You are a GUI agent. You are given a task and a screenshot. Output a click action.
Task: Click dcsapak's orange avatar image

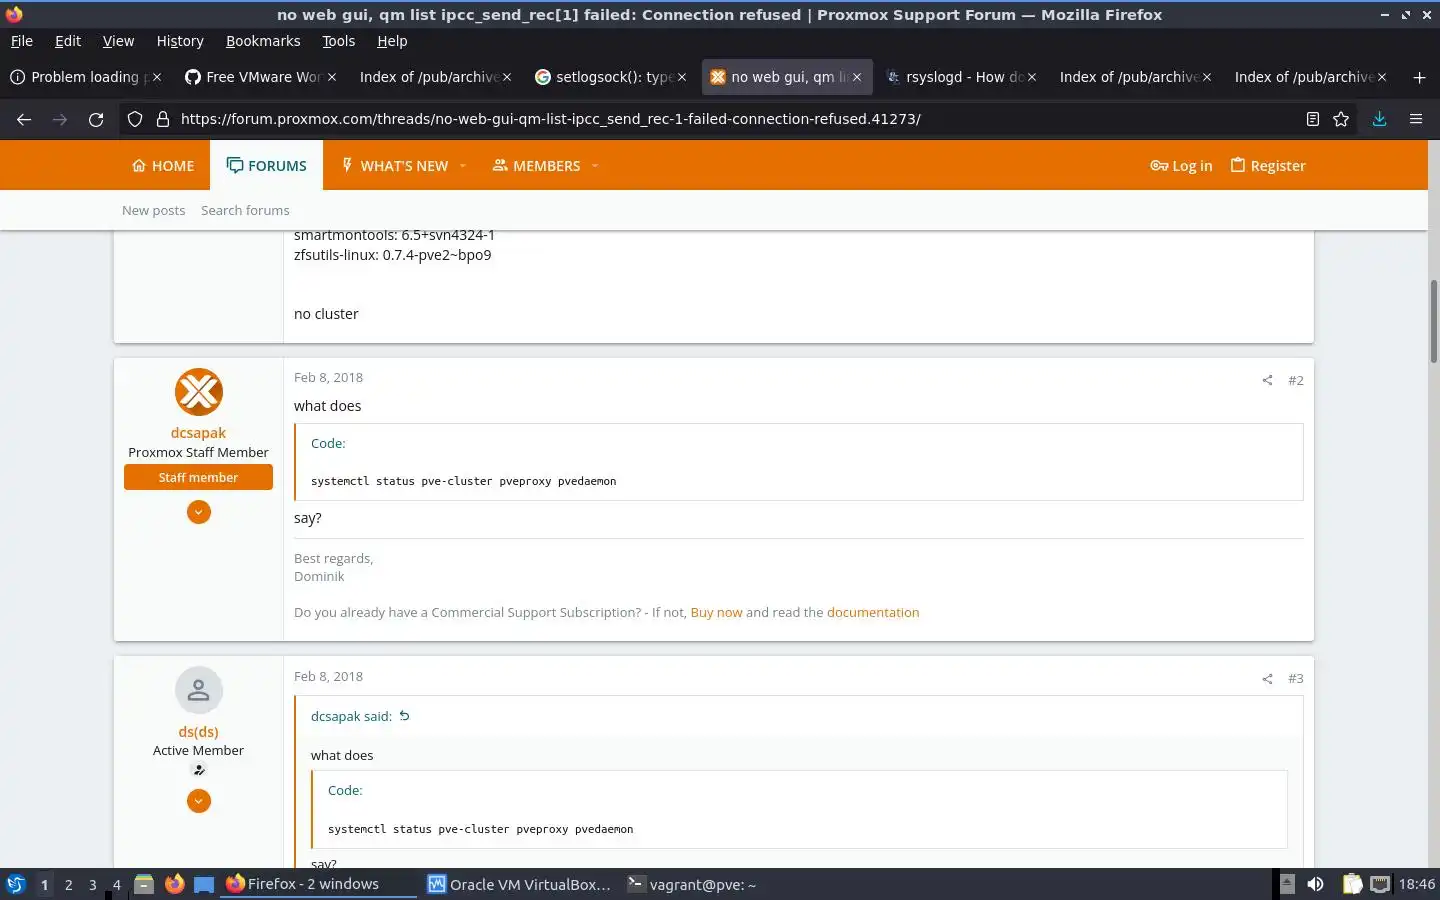click(199, 392)
